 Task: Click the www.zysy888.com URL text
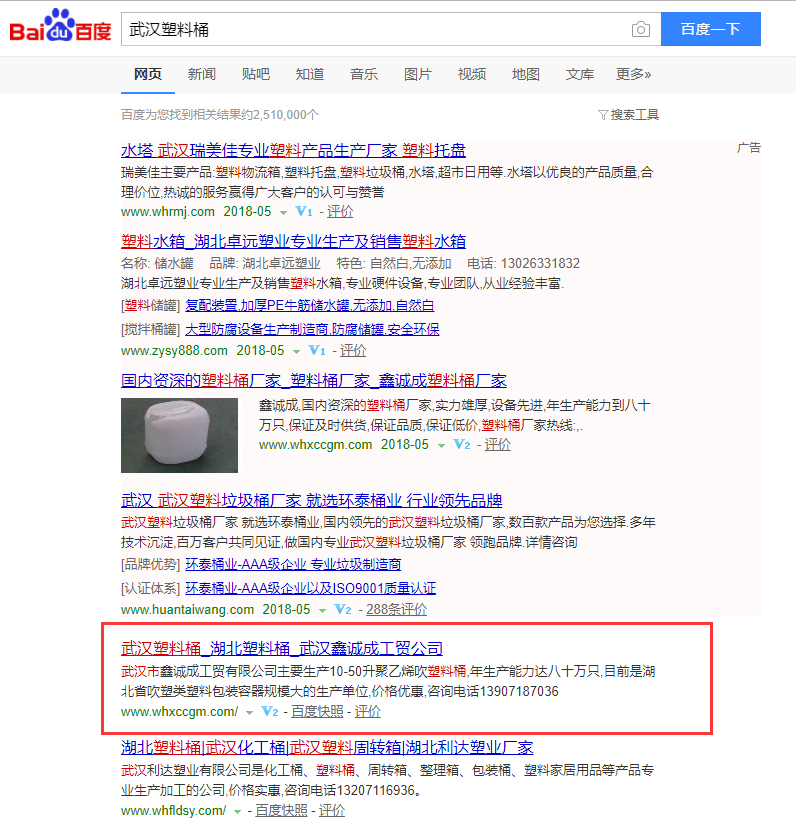click(174, 350)
